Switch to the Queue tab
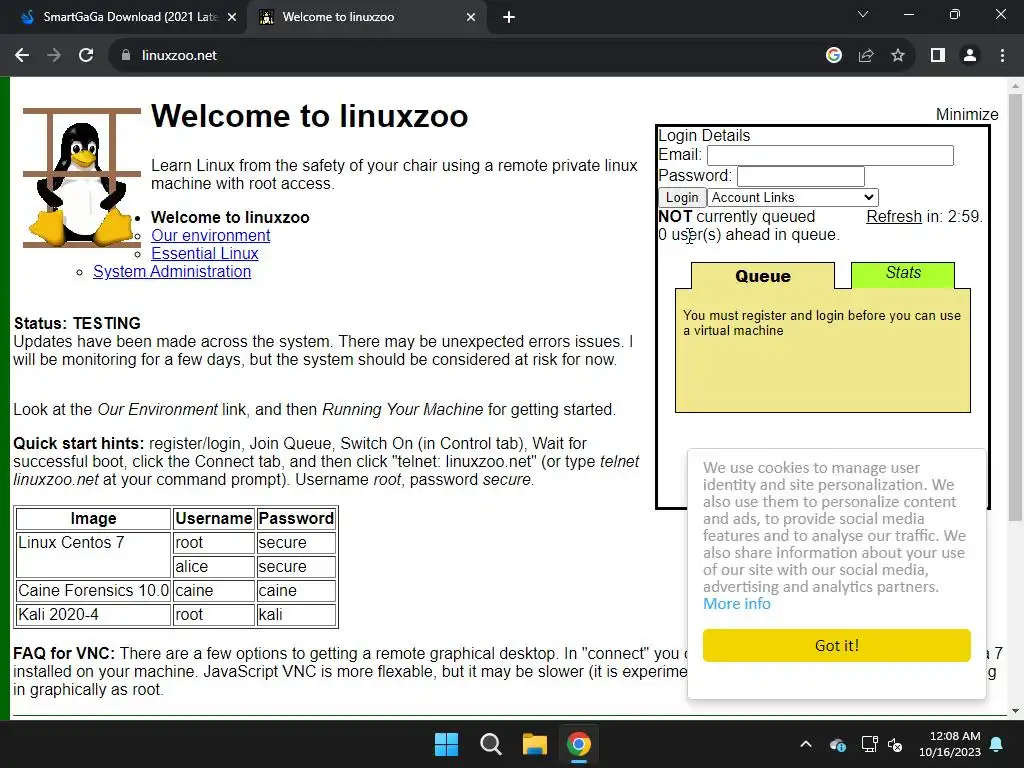1024x768 pixels. coord(763,276)
